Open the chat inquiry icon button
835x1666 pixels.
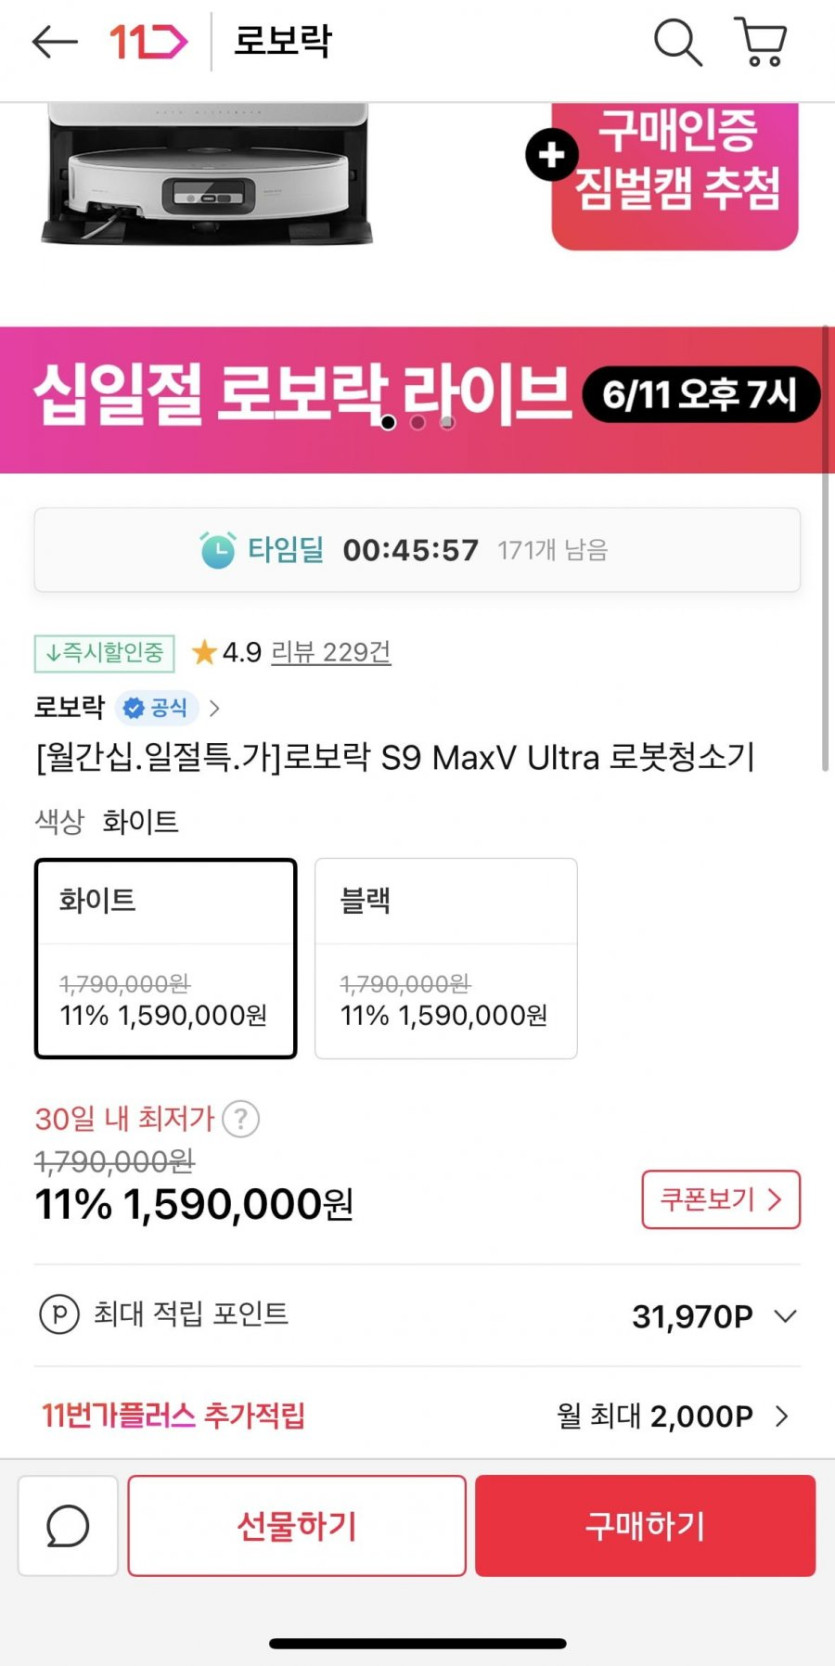[x=68, y=1526]
